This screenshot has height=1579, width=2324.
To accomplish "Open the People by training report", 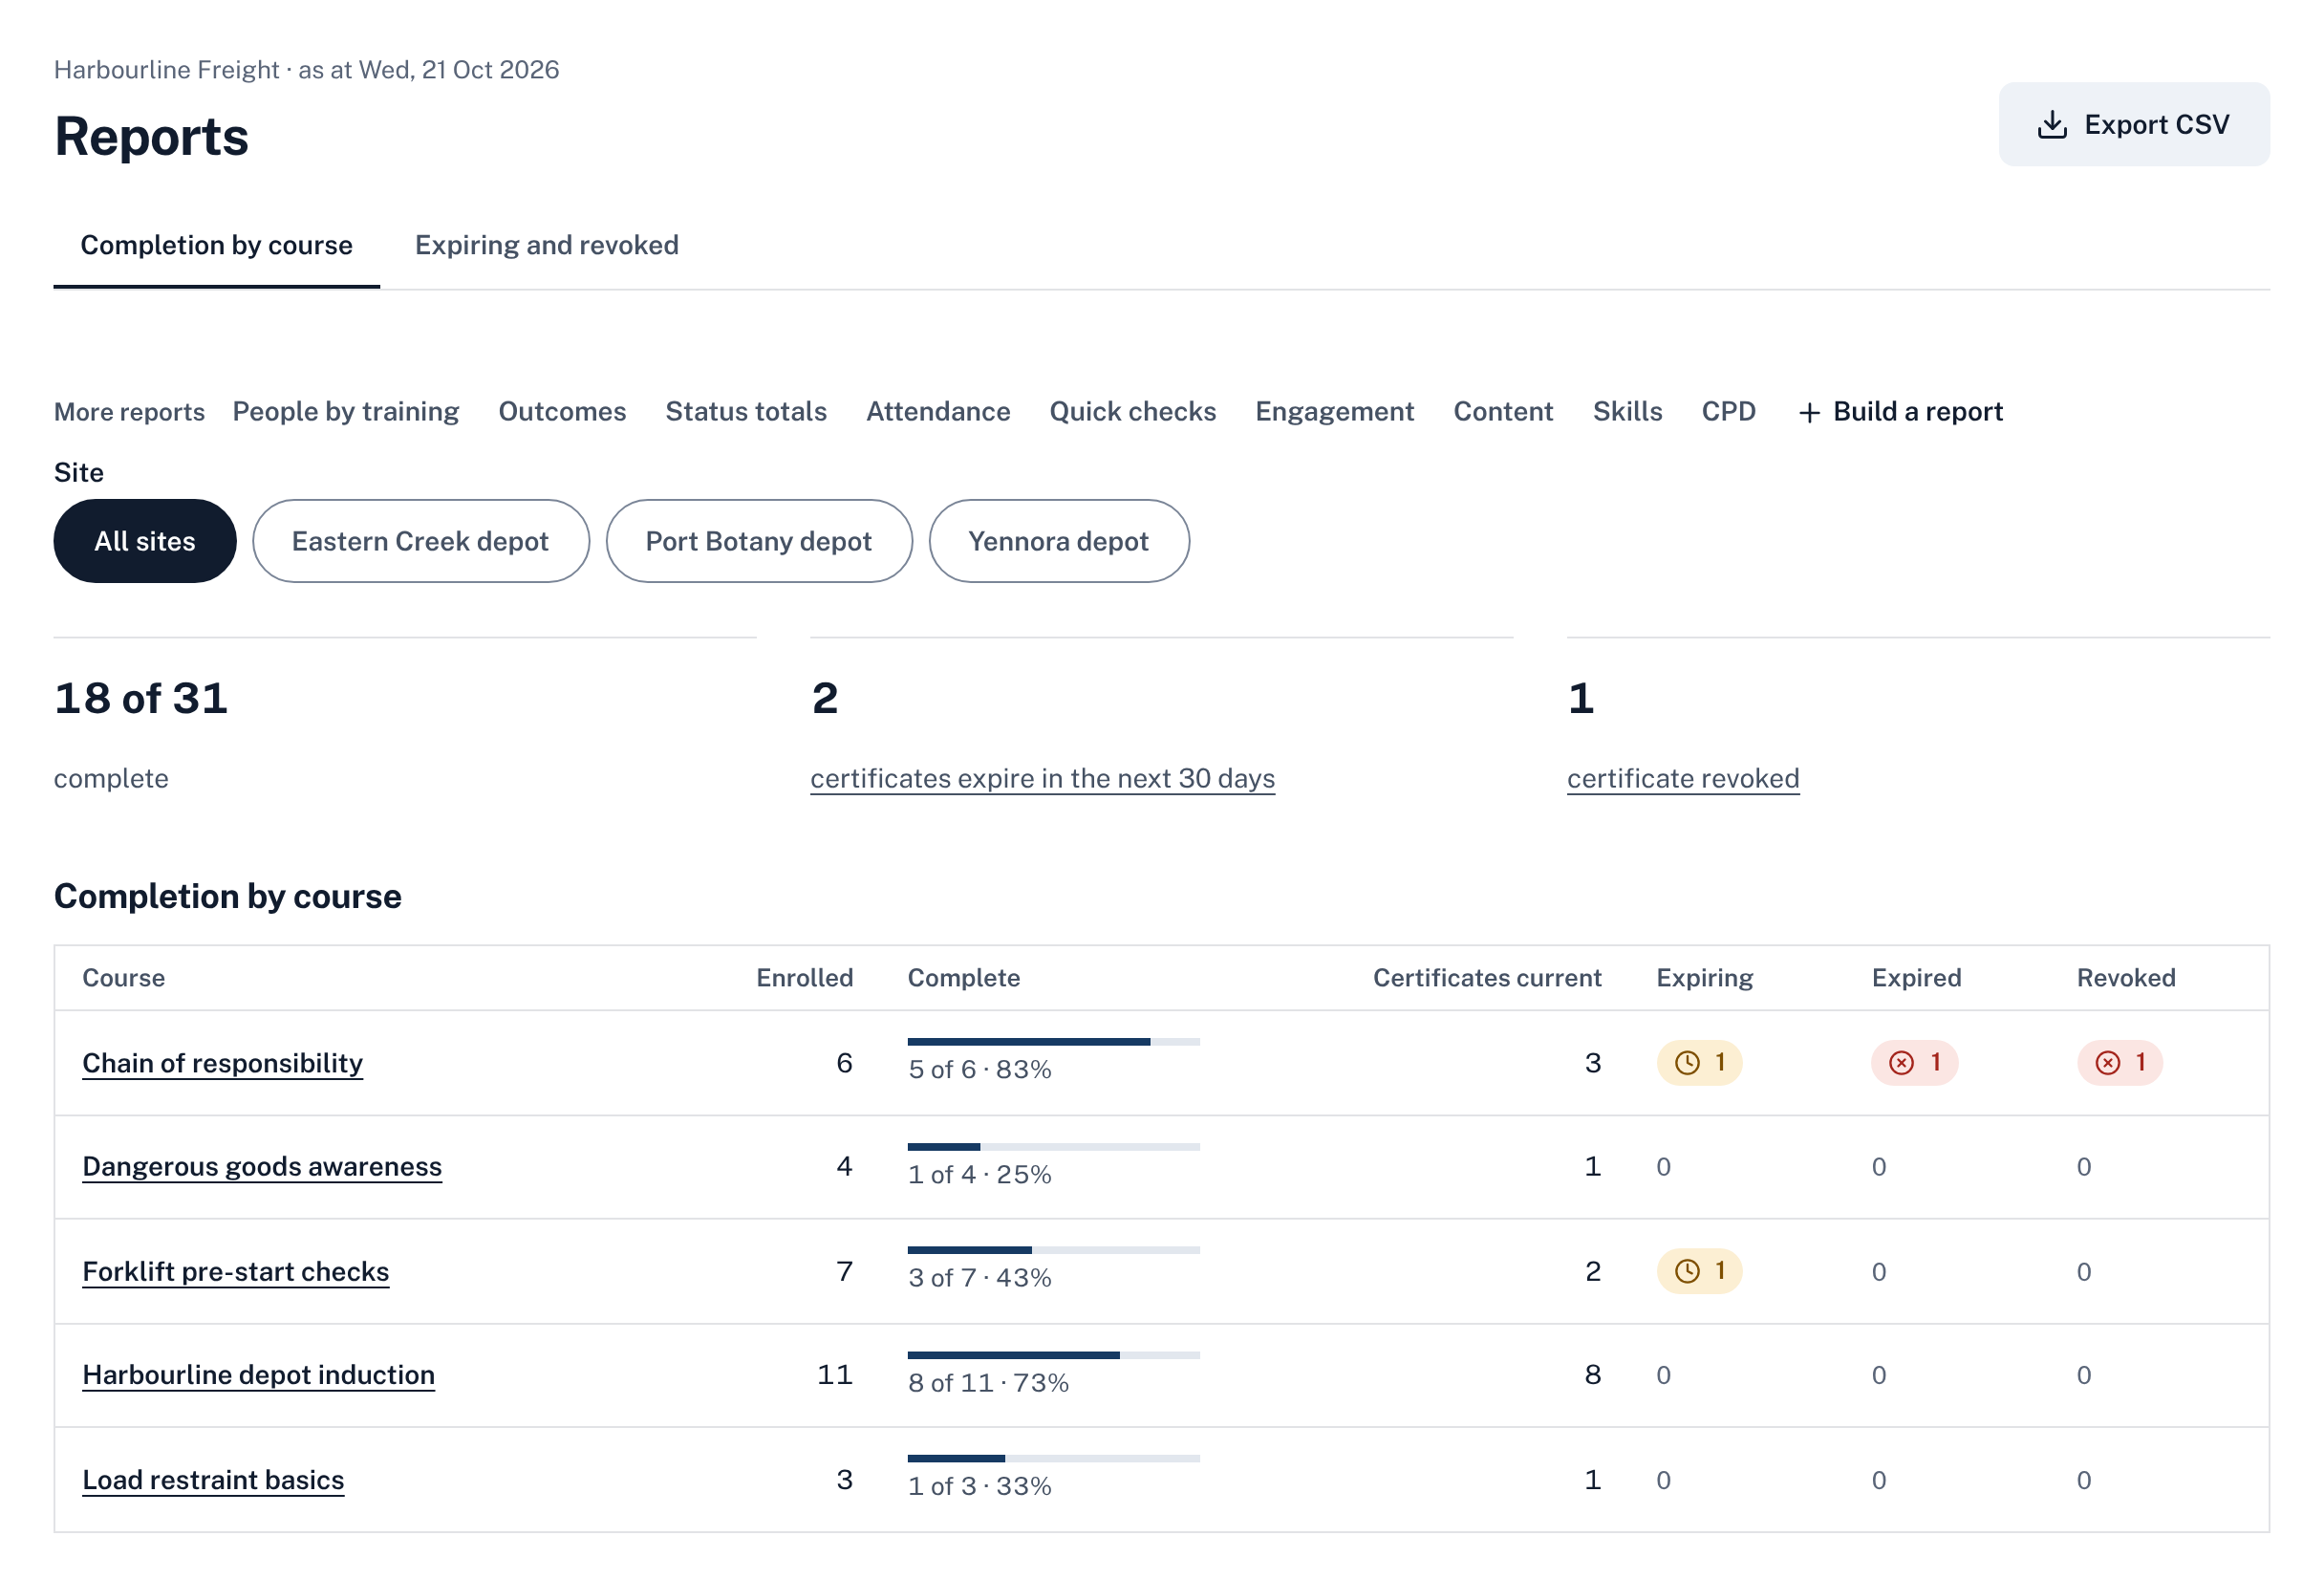I will 346,412.
